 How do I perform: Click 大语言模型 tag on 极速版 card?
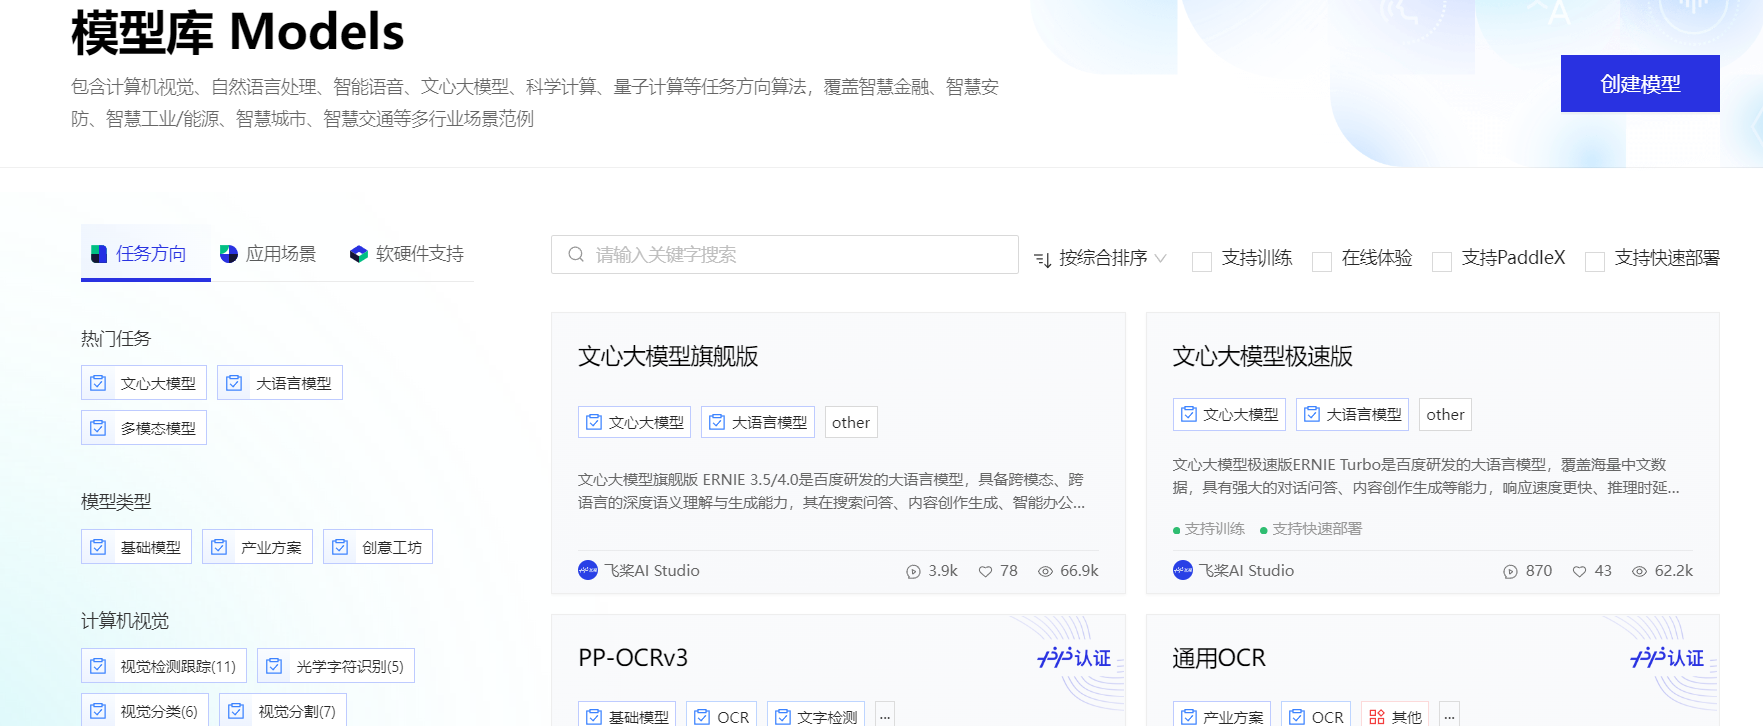pos(1352,414)
